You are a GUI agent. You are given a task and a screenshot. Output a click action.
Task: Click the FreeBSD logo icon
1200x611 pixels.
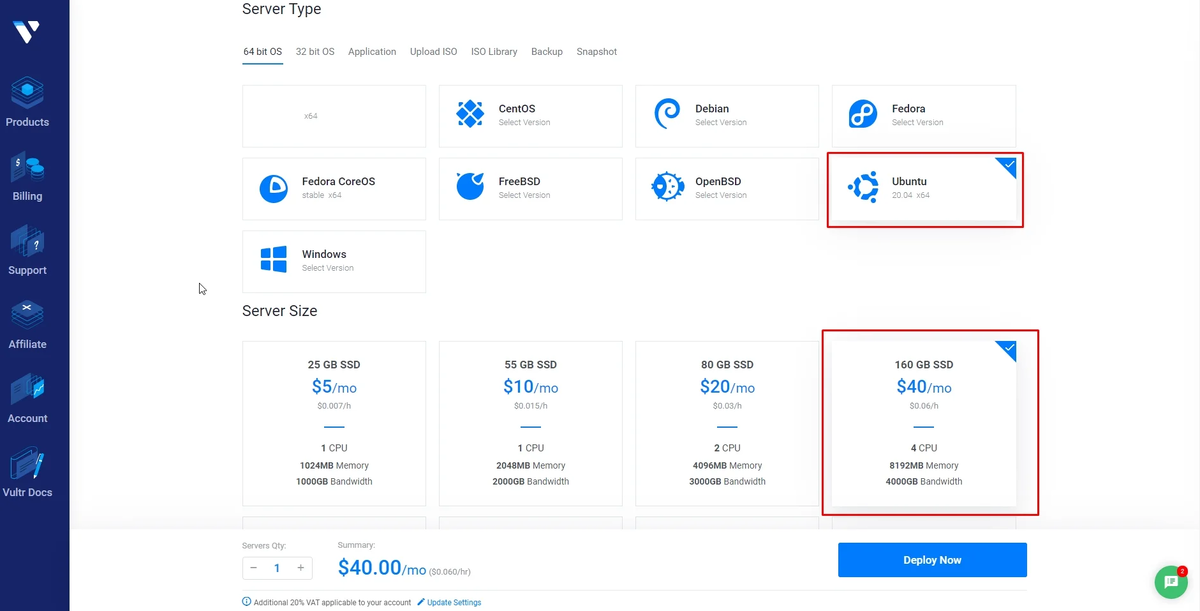coord(470,187)
